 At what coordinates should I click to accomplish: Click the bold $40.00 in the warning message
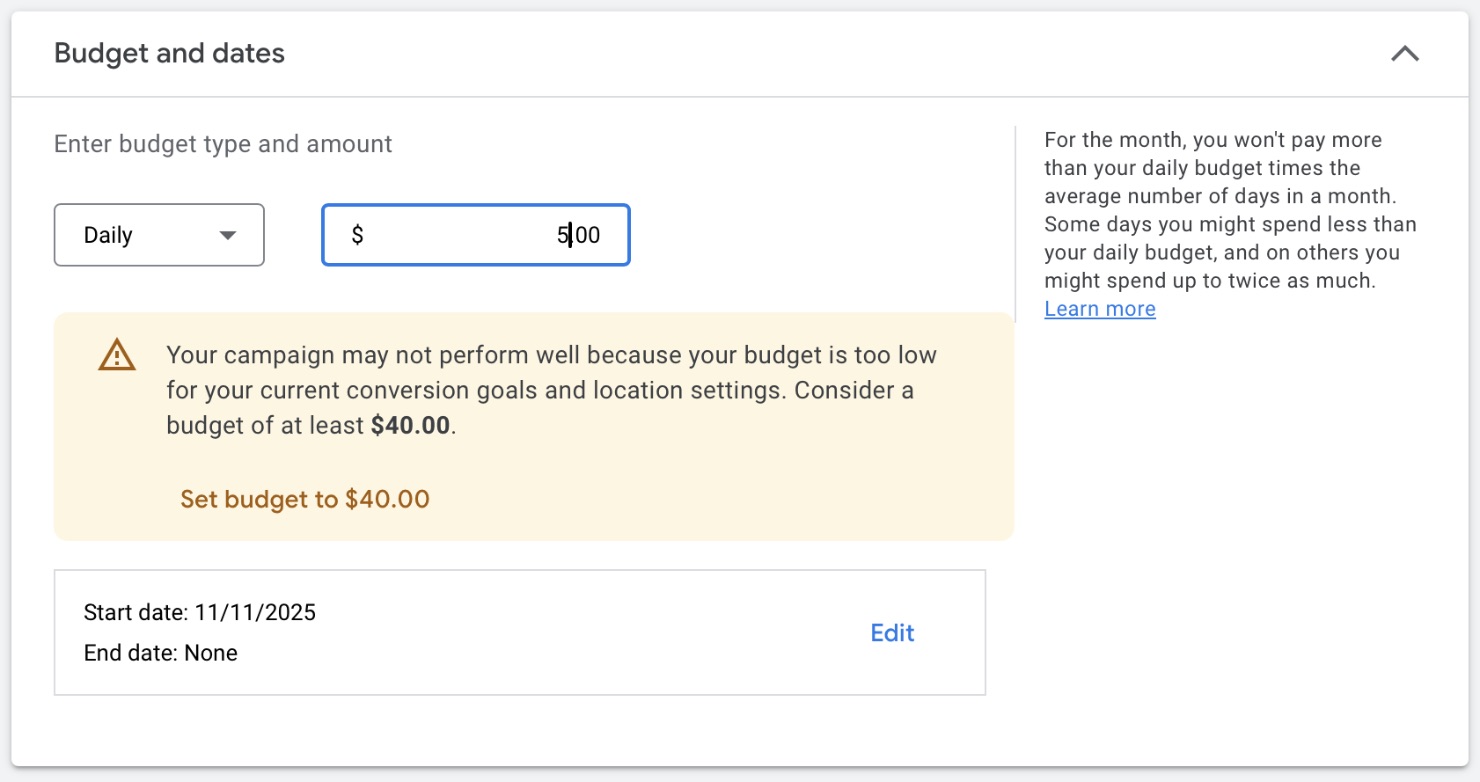pyautogui.click(x=410, y=425)
